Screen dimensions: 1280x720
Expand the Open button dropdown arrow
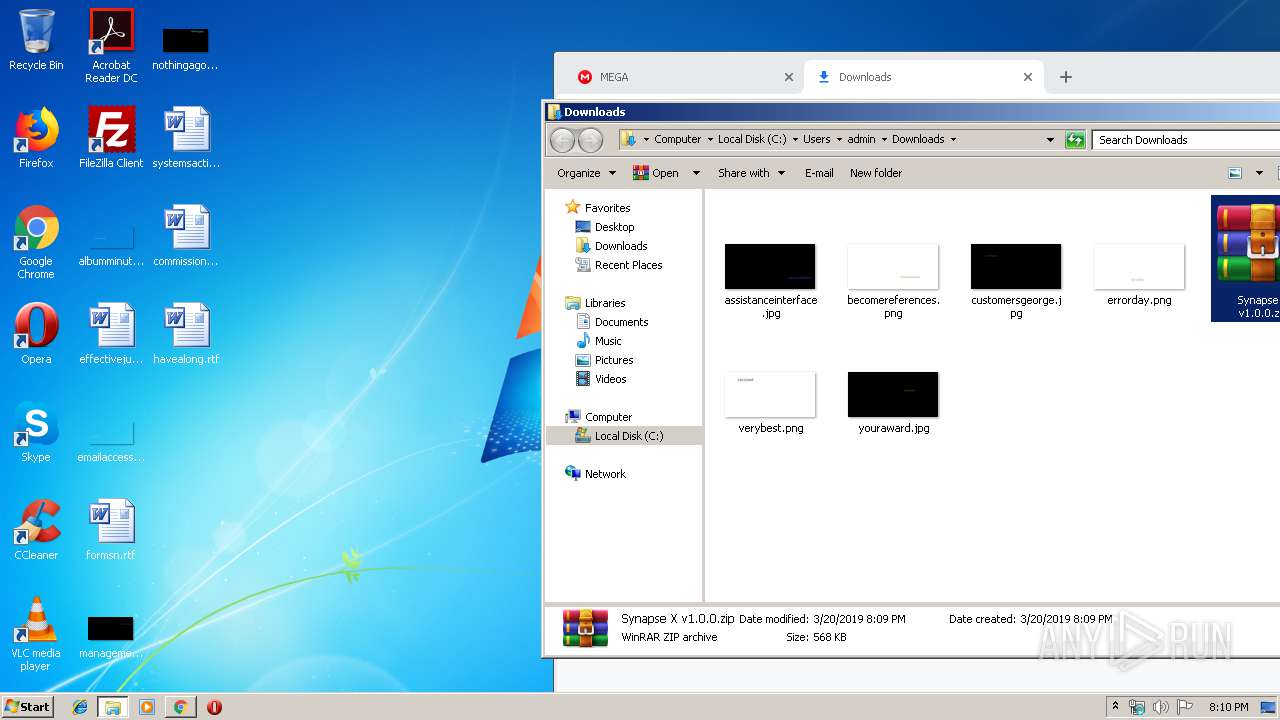coord(696,173)
